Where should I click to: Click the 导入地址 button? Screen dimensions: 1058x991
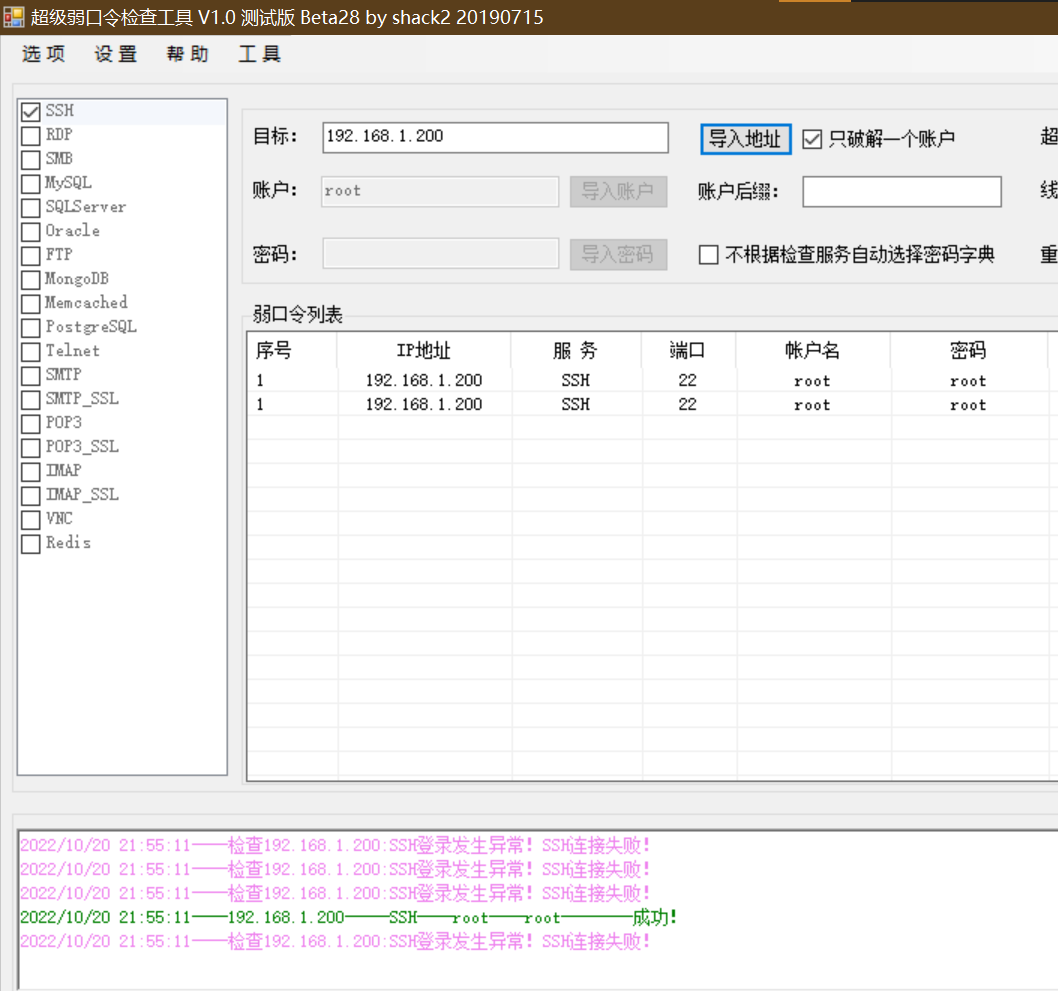(746, 139)
